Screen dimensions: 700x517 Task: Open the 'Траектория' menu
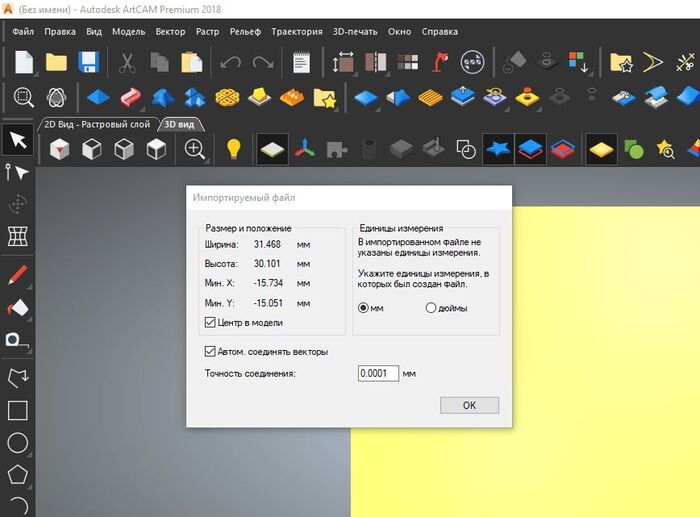[297, 31]
